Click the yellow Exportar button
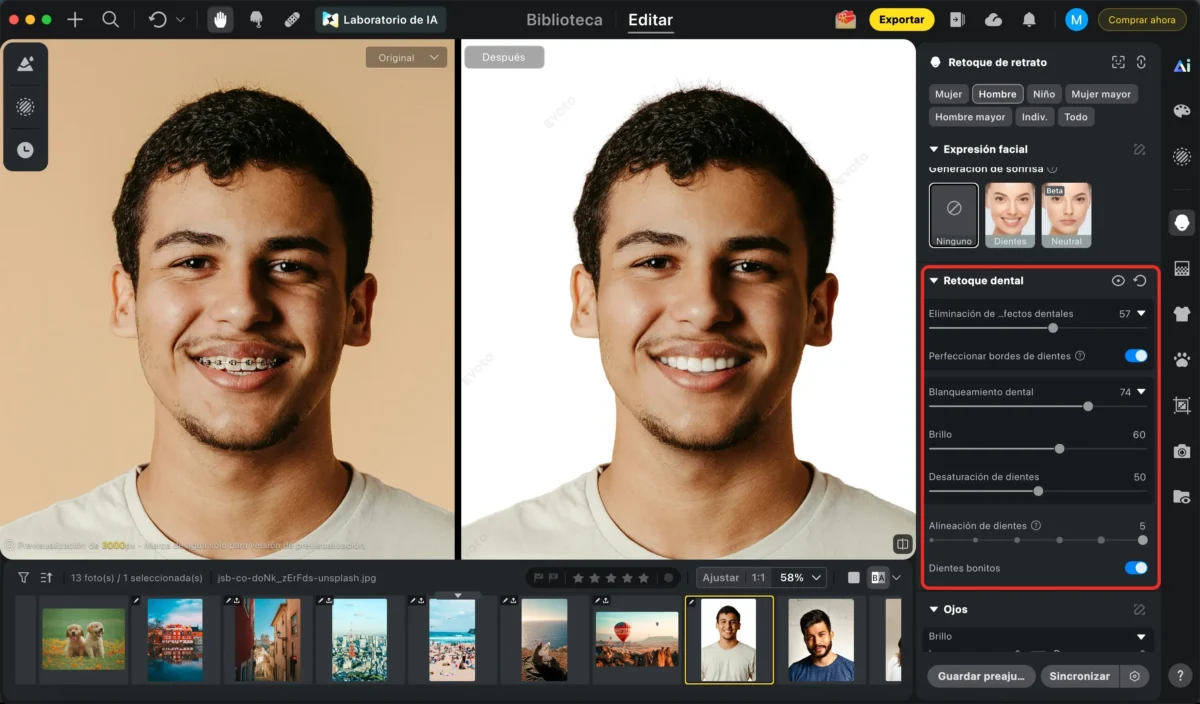The image size is (1200, 704). (x=901, y=20)
